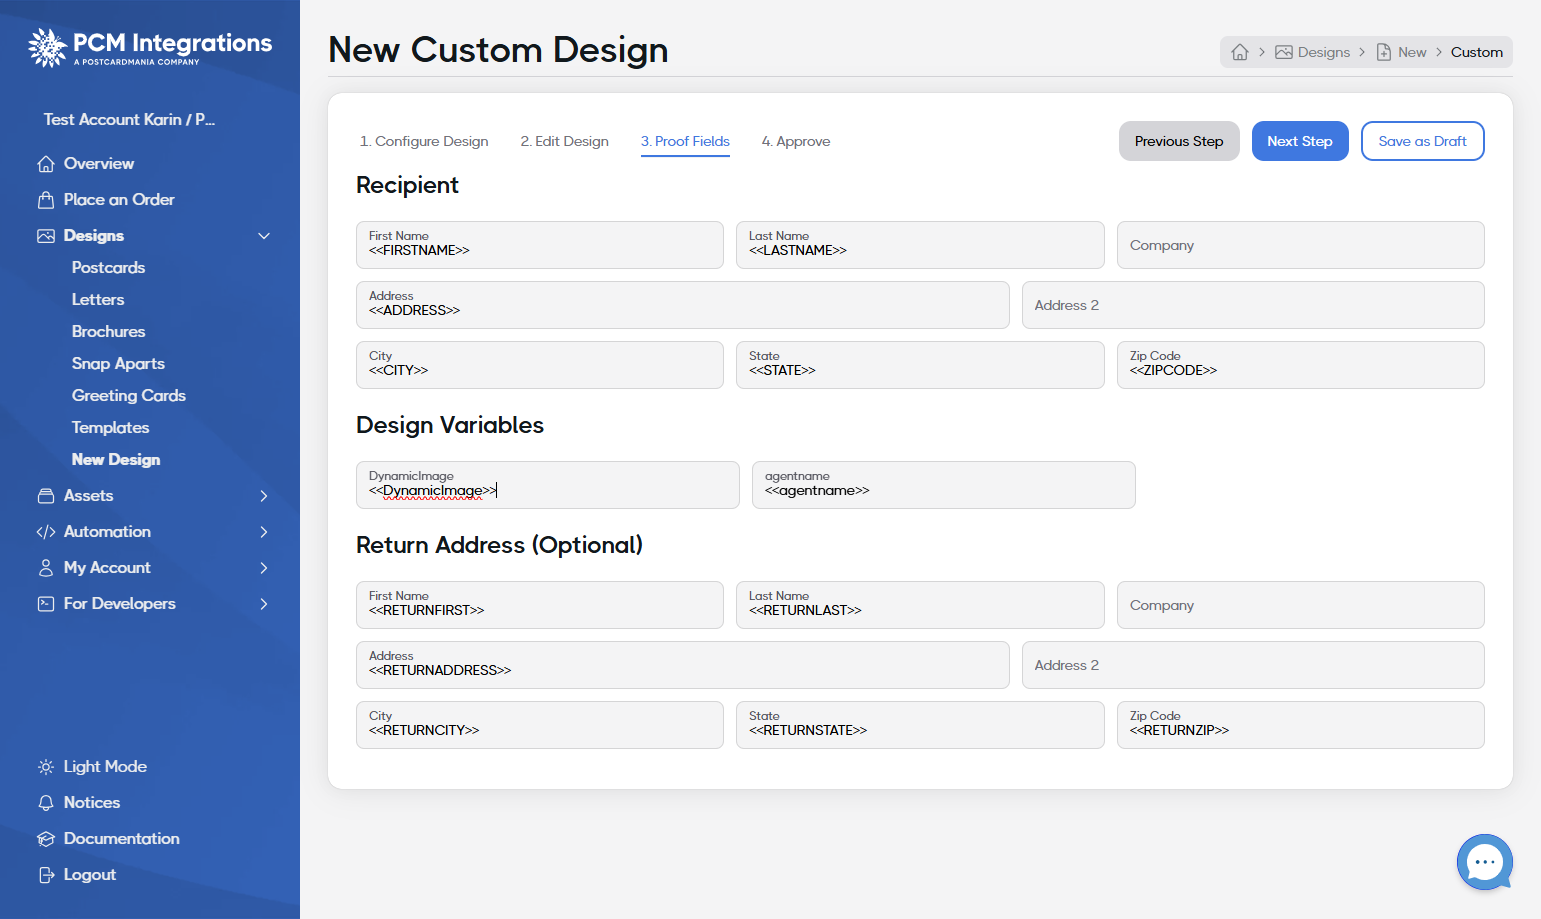The image size is (1541, 919).
Task: Click the DynamicImage variable field
Action: pyautogui.click(x=547, y=485)
